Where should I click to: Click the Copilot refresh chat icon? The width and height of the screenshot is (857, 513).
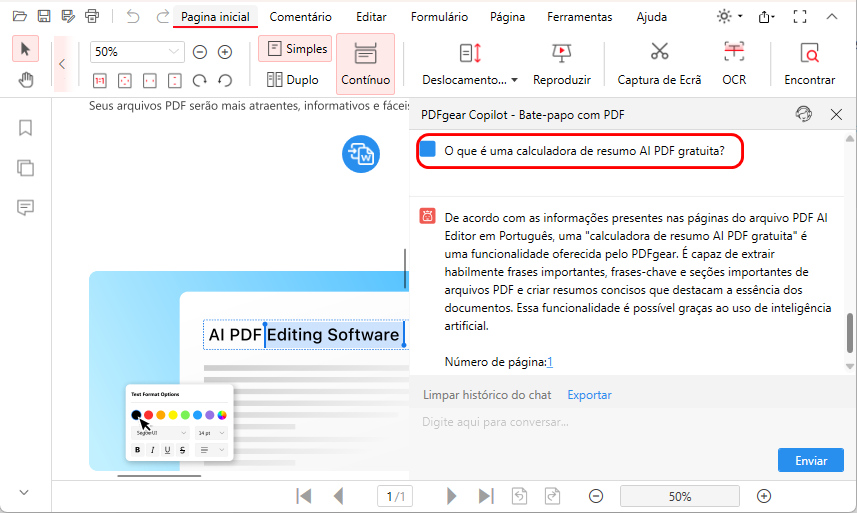(x=803, y=114)
